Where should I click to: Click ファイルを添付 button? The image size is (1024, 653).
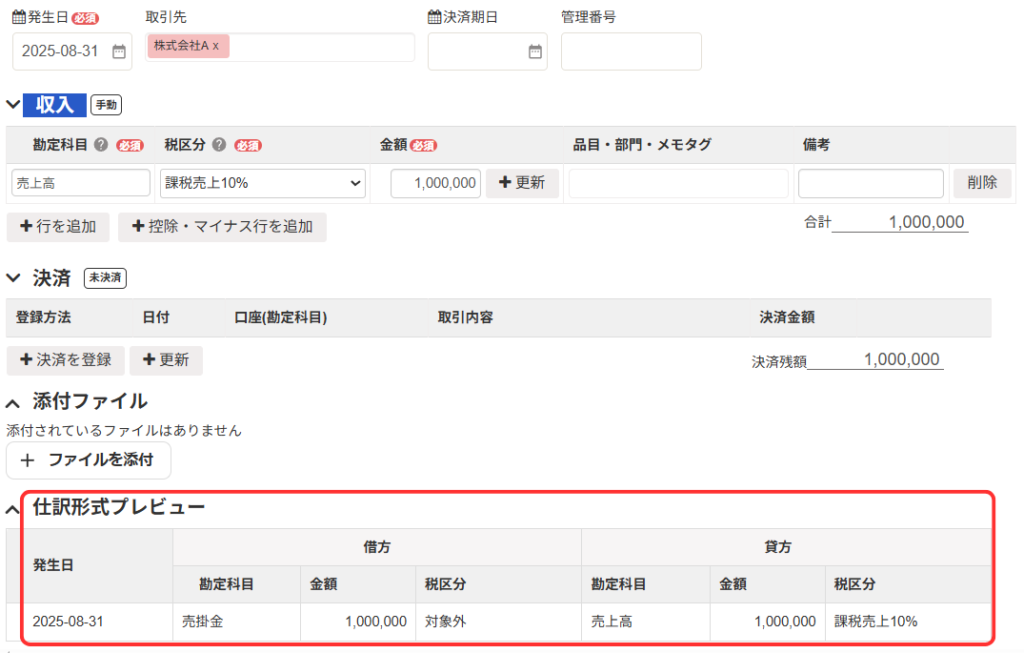[88, 461]
